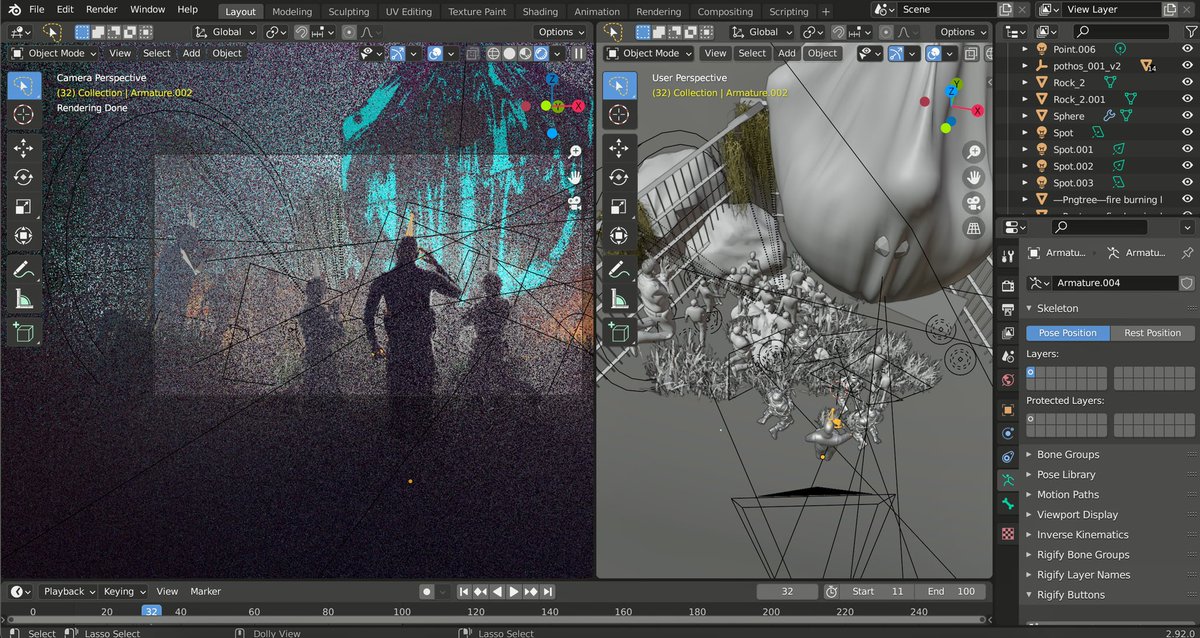Play the animation forward
Image resolution: width=1200 pixels, height=638 pixels.
click(x=514, y=592)
